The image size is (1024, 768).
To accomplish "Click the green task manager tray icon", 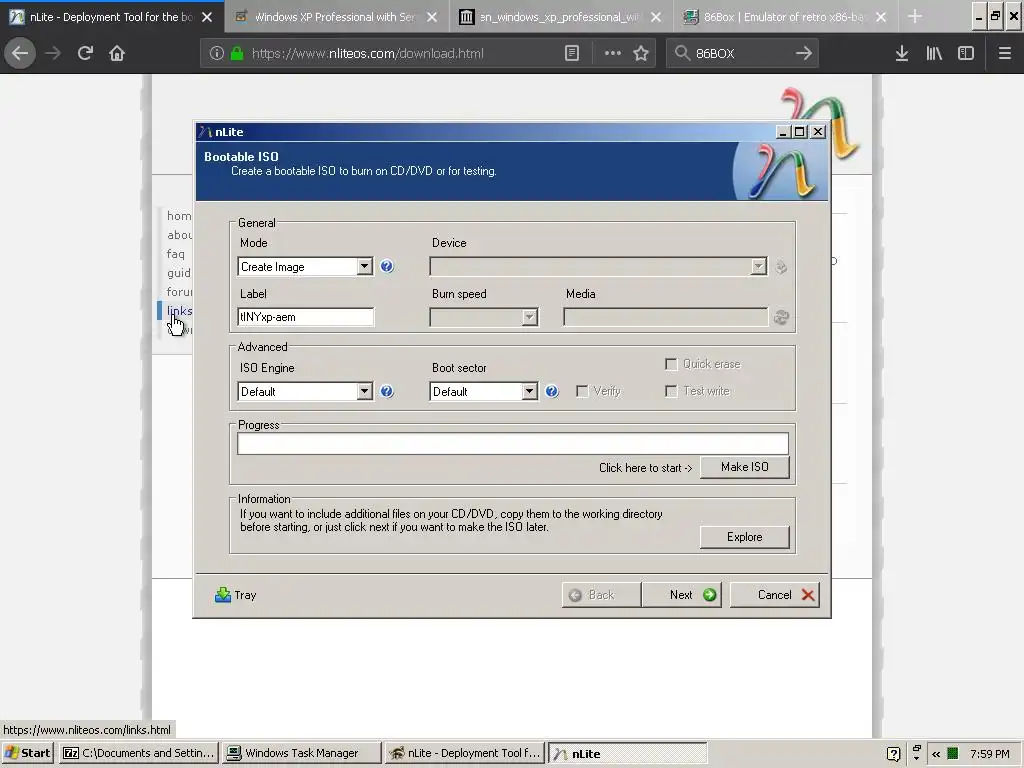I will coord(953,753).
